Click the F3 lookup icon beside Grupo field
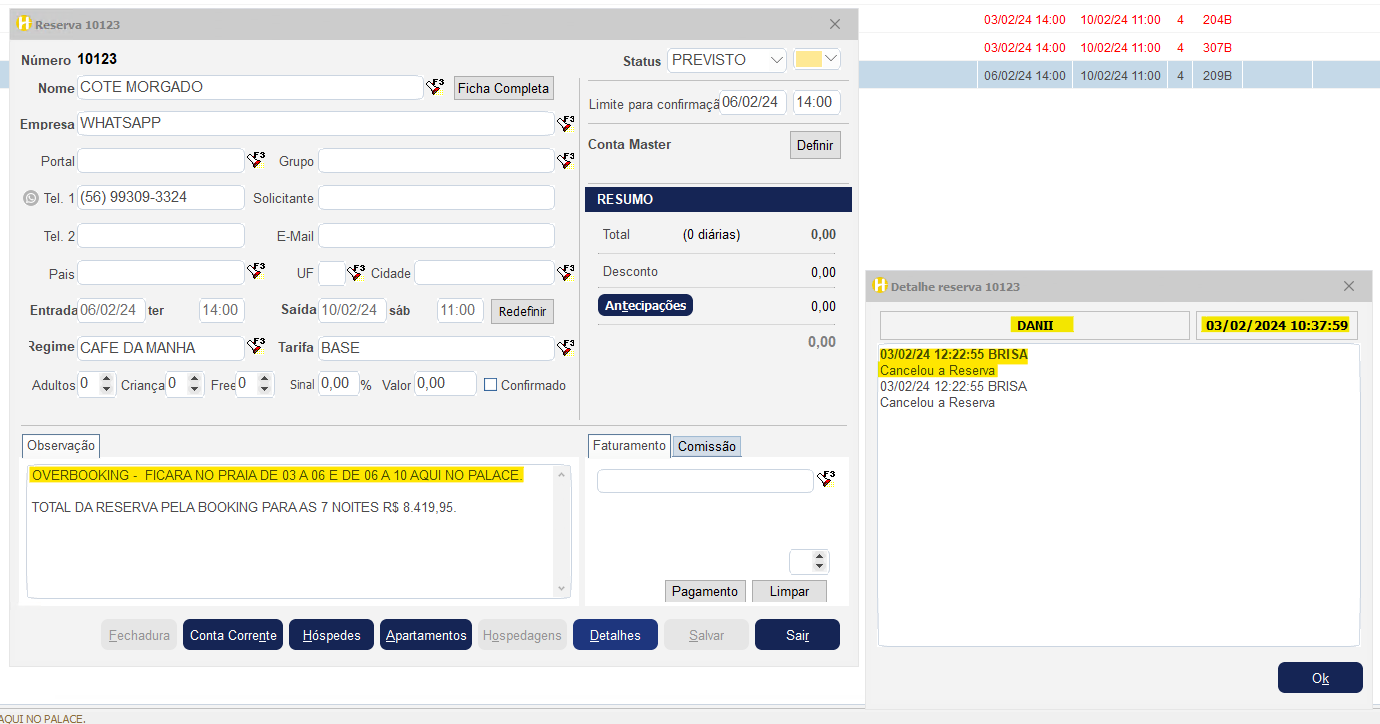The image size is (1380, 724). click(565, 160)
